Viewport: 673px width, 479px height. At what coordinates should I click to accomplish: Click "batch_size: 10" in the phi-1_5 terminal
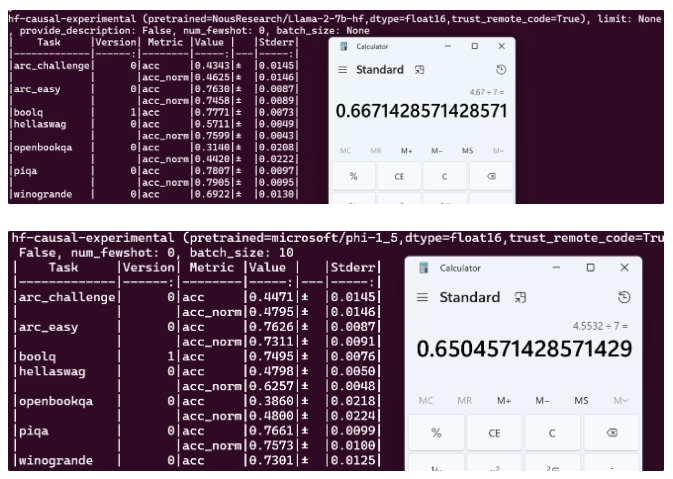coord(242,253)
